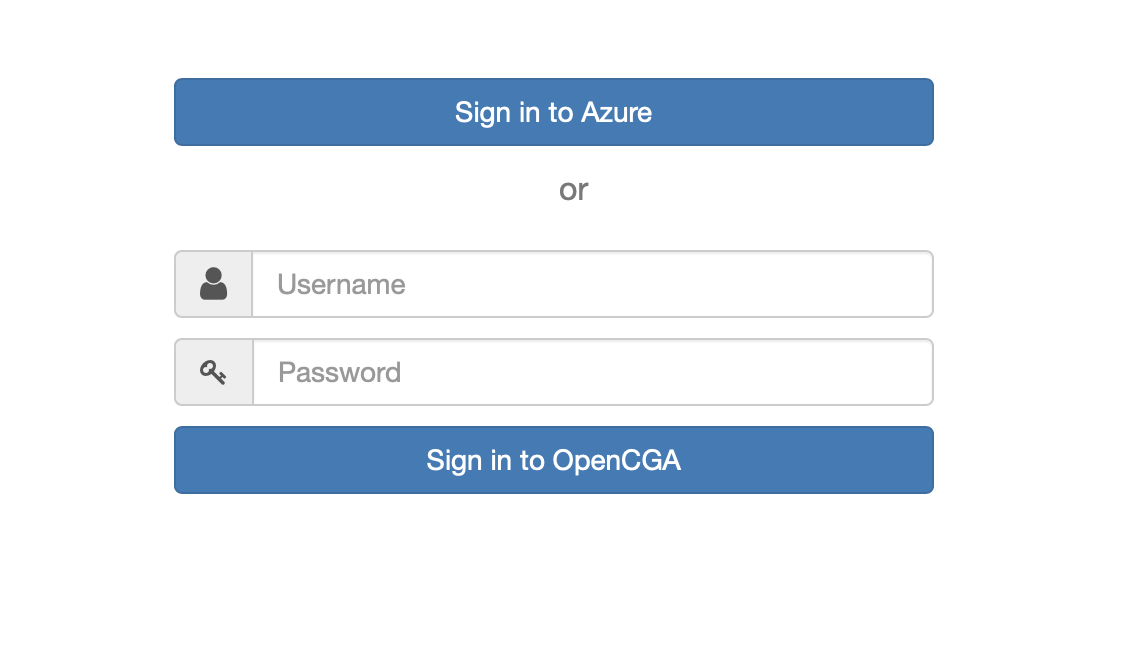Choose Azure single sign-on option
Screen dimensions: 1128x646
tap(553, 112)
